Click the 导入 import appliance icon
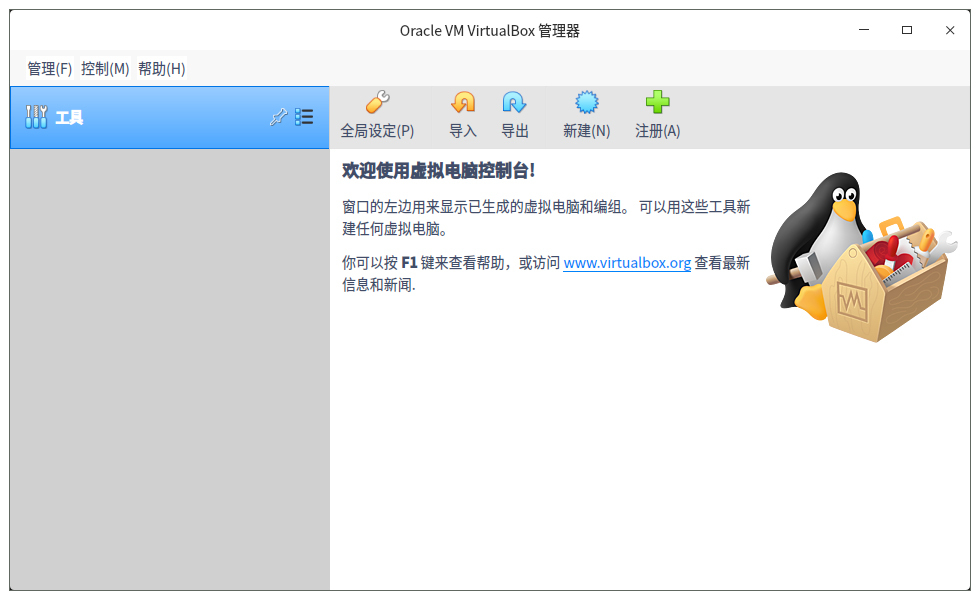The height and width of the screenshot is (600, 980). click(463, 103)
